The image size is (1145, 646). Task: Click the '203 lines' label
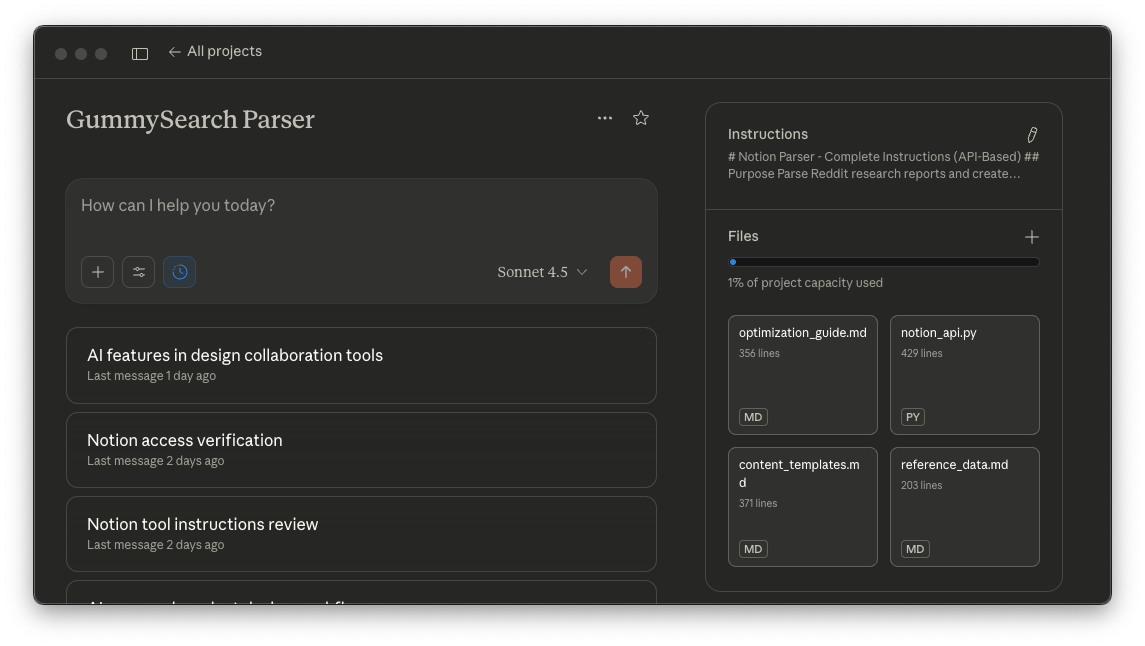[x=922, y=485]
